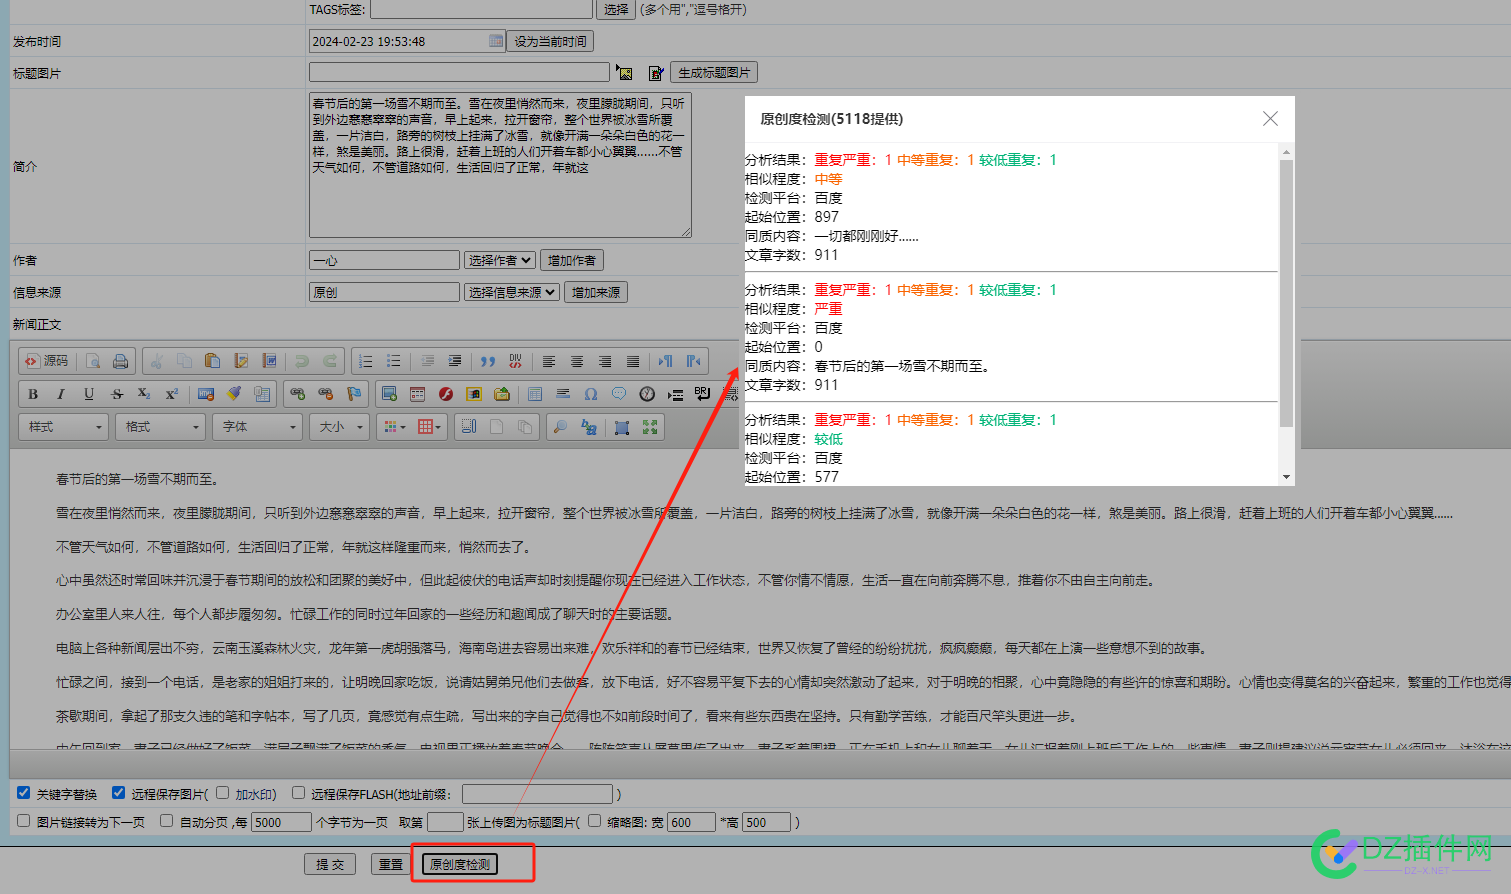The height and width of the screenshot is (894, 1511).
Task: Insert an image into article
Action: [390, 394]
